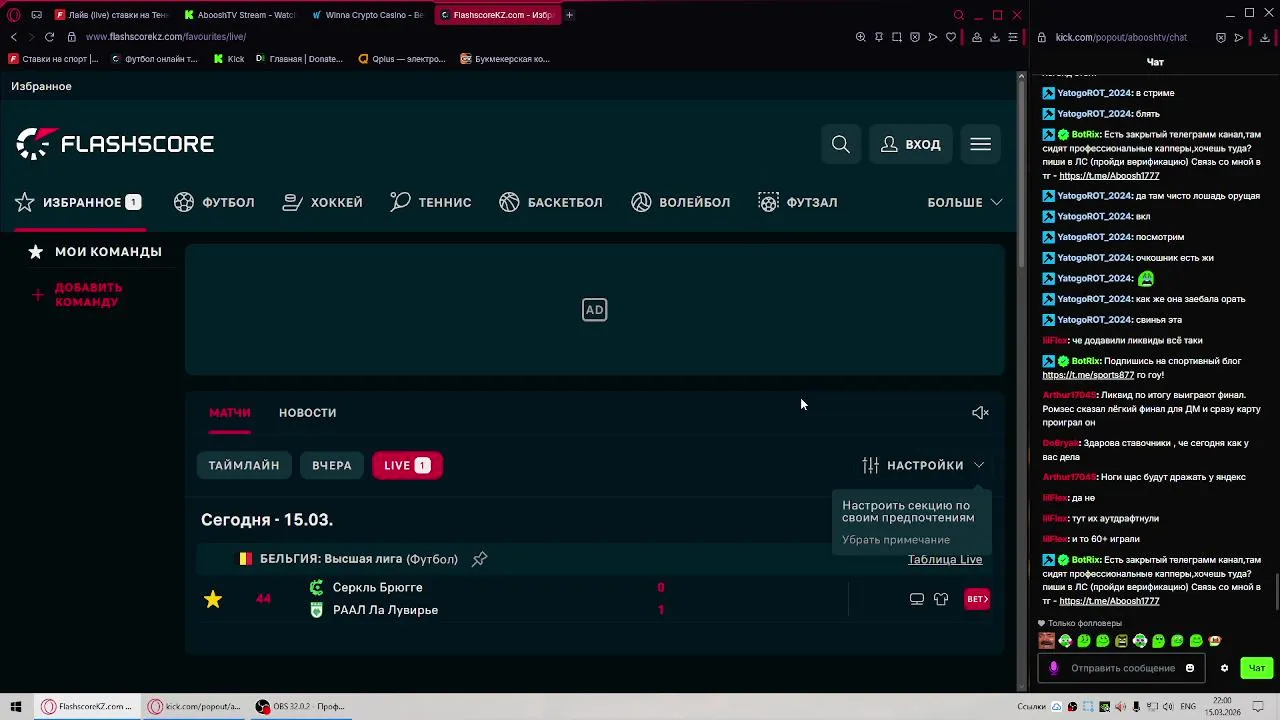Click the ВХОД login button
The image size is (1280, 720).
click(911, 144)
